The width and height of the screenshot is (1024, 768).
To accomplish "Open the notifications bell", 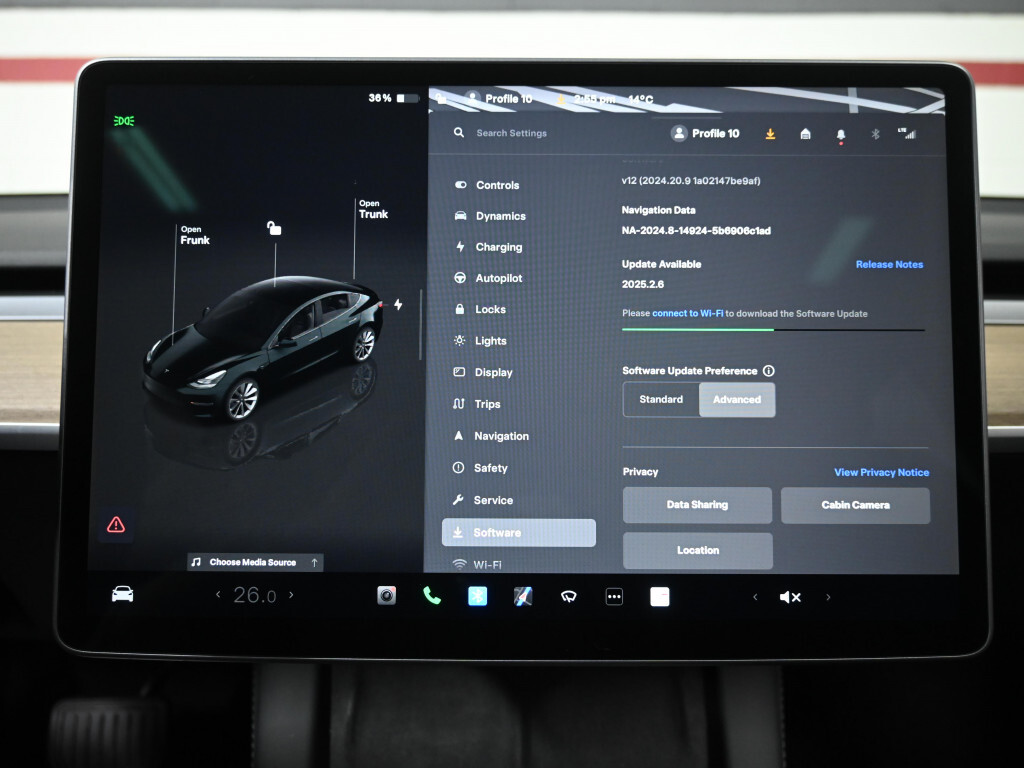I will (840, 134).
